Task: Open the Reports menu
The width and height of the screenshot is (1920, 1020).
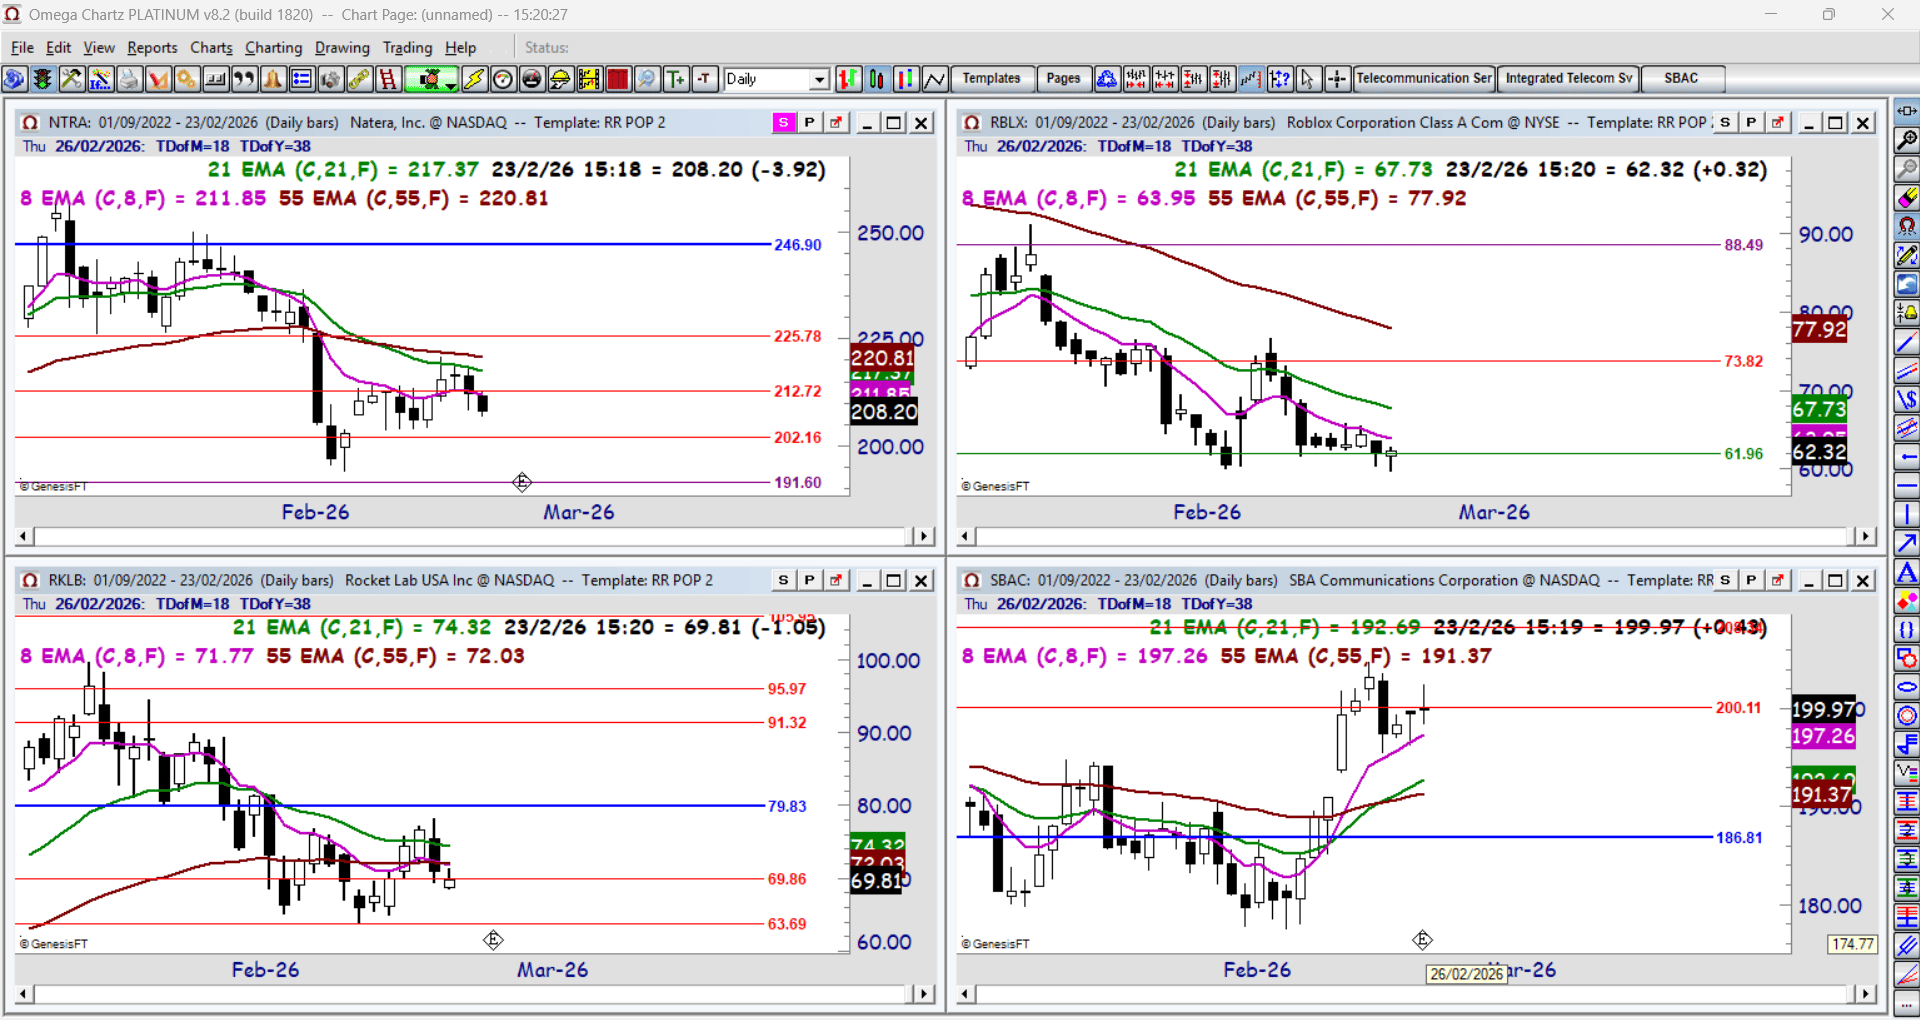Action: point(152,47)
